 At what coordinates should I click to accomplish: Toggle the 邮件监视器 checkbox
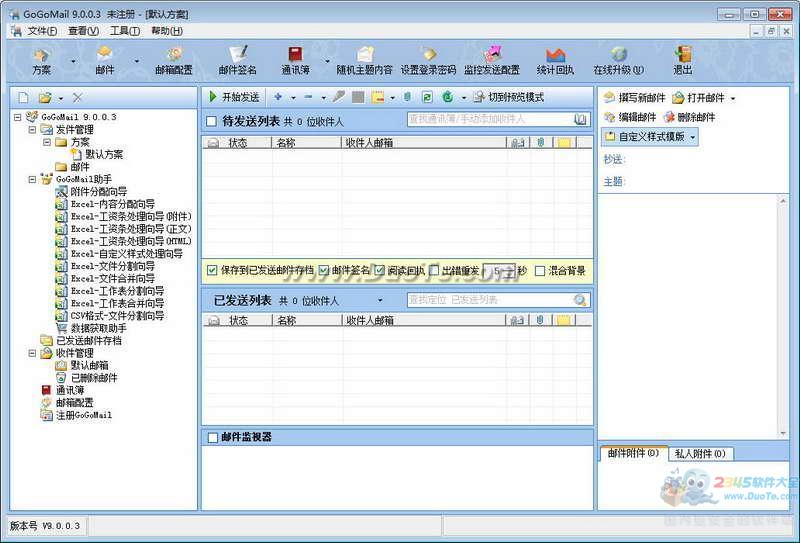(x=213, y=437)
